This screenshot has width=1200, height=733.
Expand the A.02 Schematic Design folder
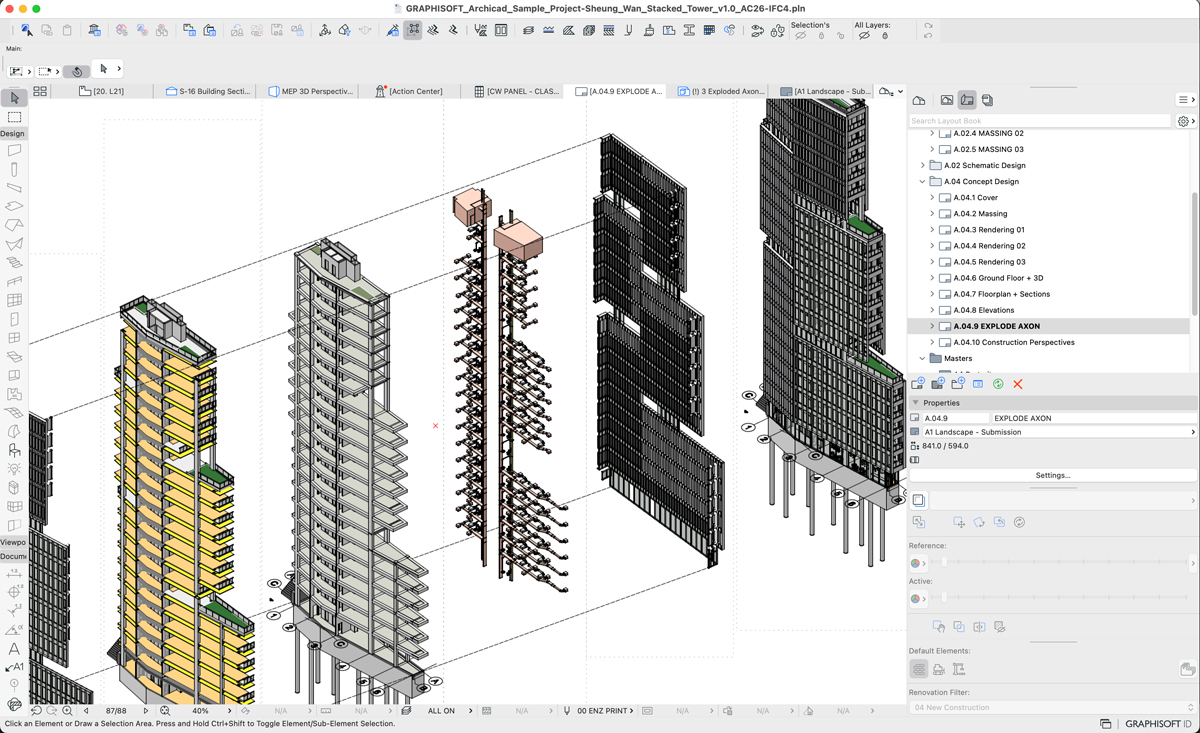922,166
